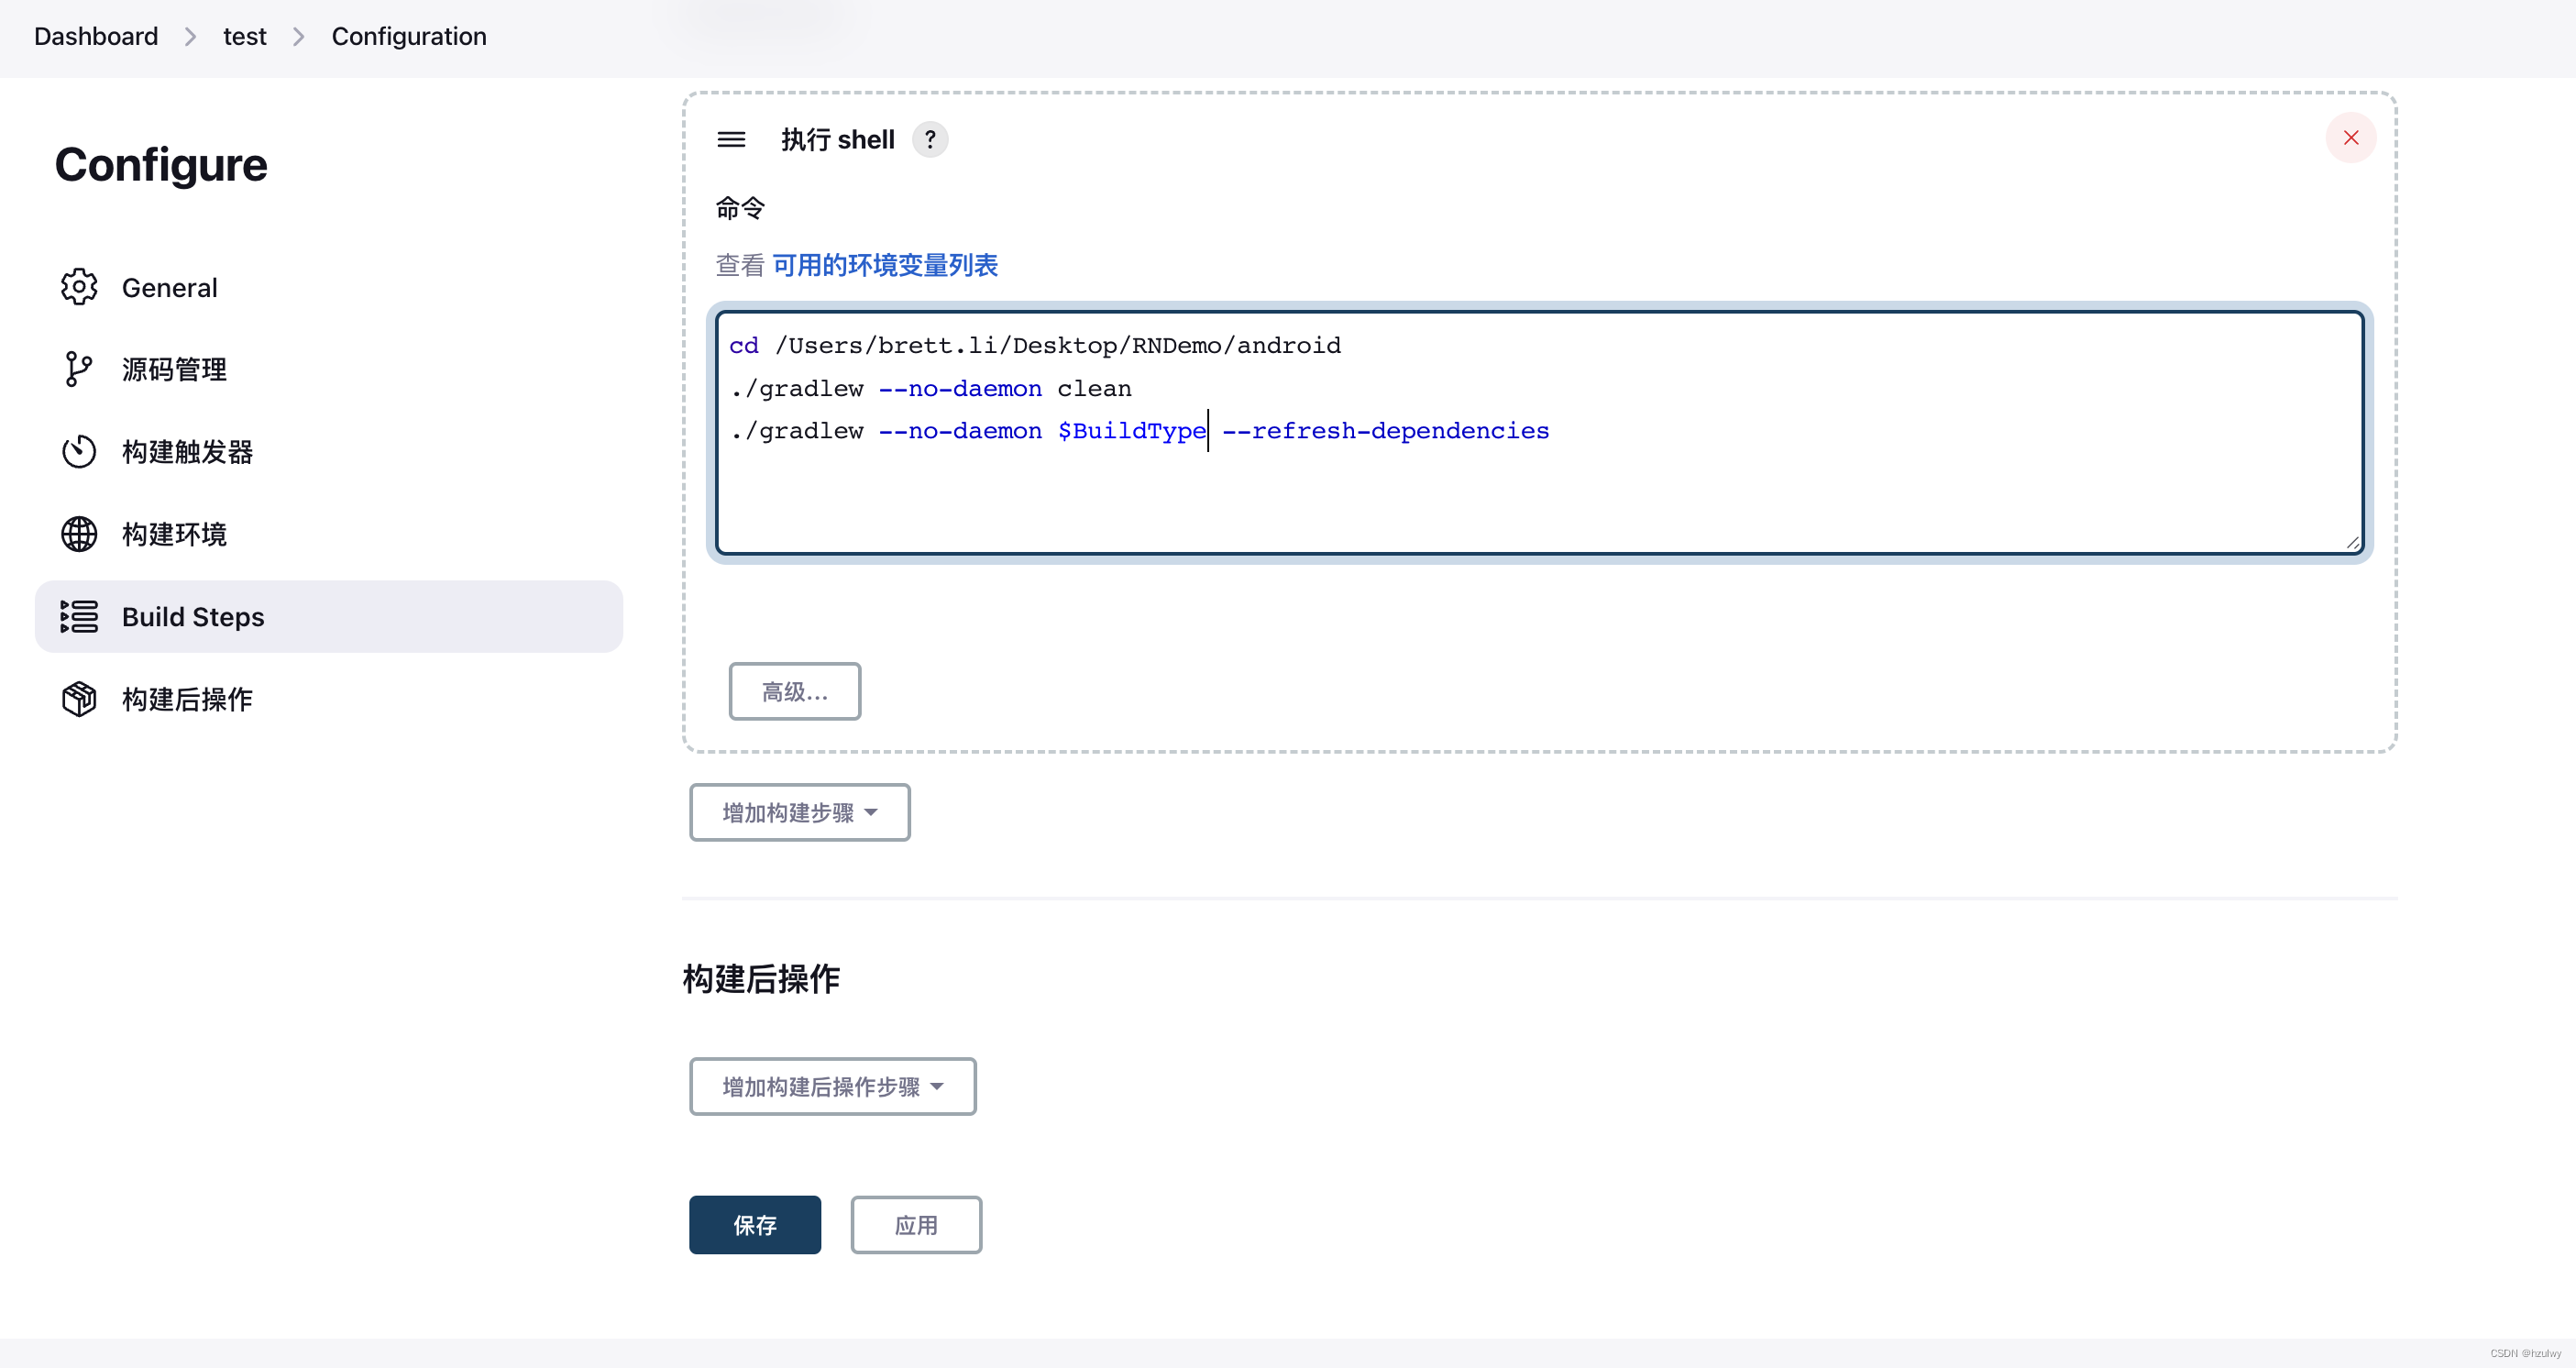2576x1368 pixels.
Task: Go to the Dashboard breadcrumb
Action: [x=96, y=37]
